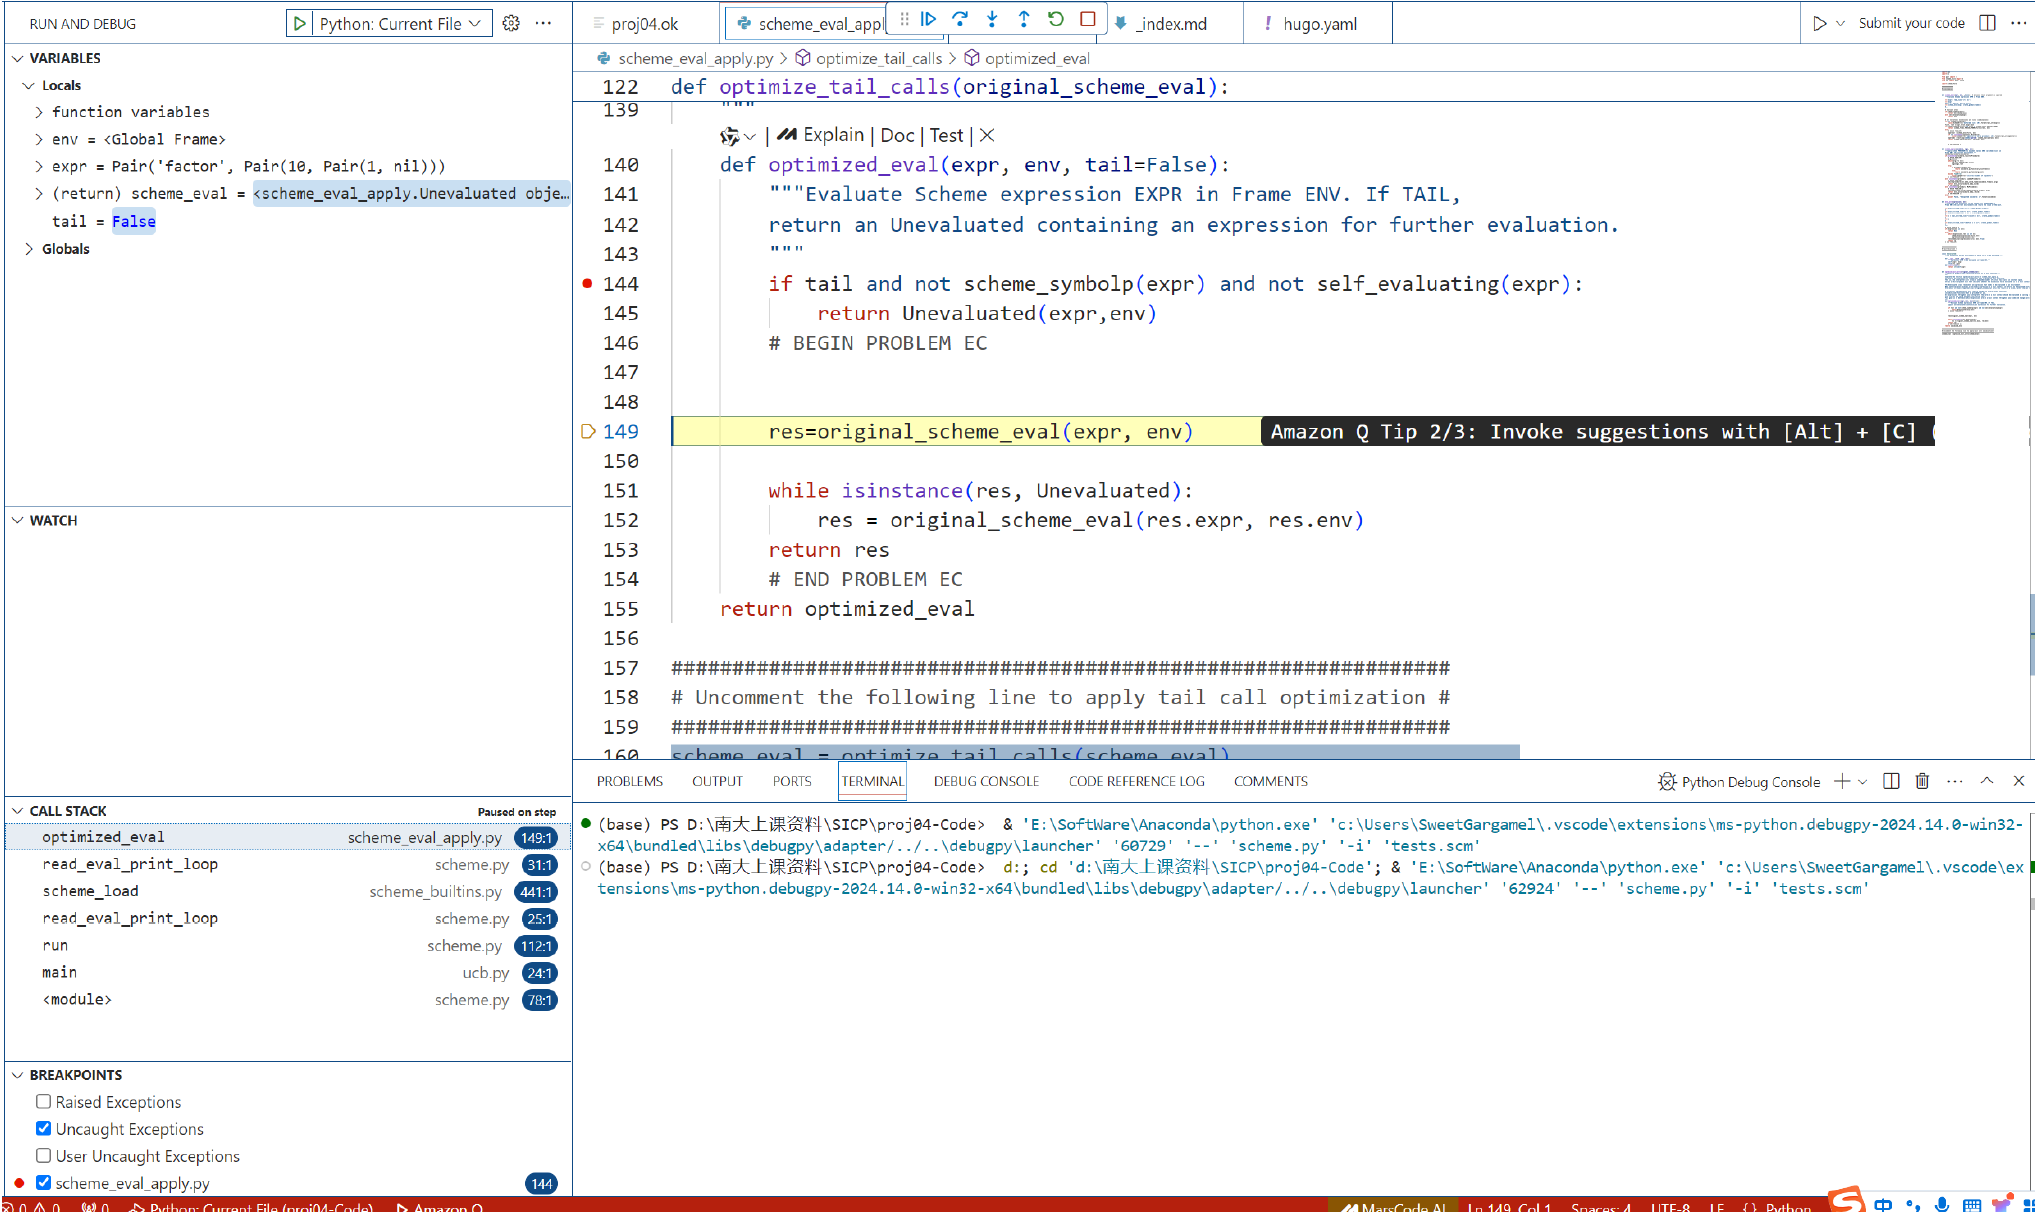Open the hugo.yaml editor tab
Screen dimensions: 2035x1212
[x=1319, y=24]
